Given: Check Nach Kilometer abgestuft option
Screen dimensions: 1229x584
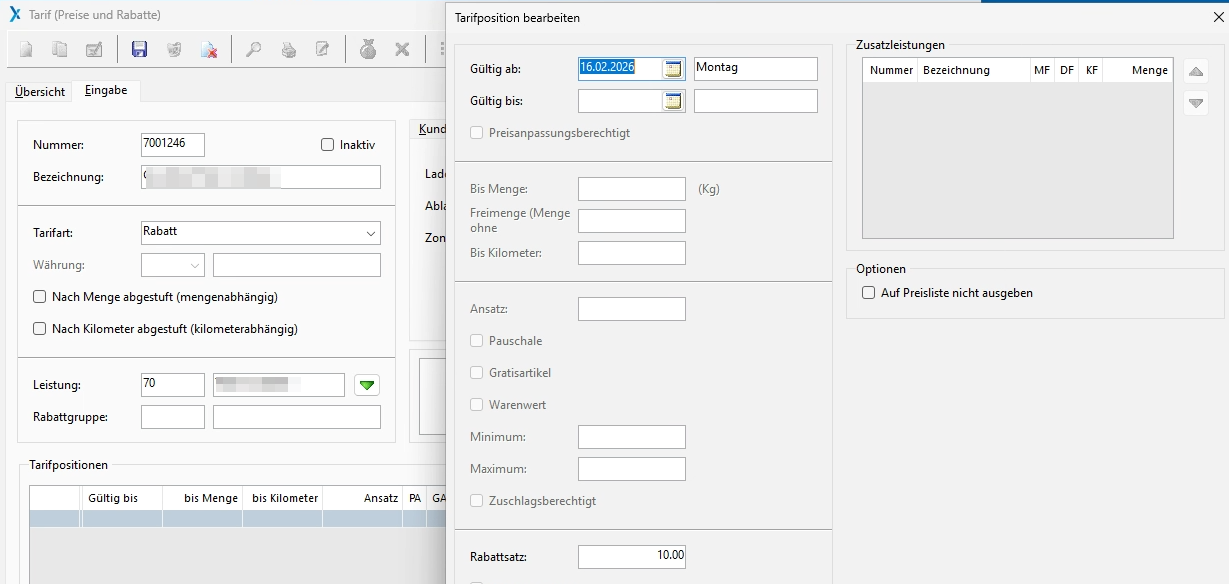Looking at the screenshot, I should (40, 329).
